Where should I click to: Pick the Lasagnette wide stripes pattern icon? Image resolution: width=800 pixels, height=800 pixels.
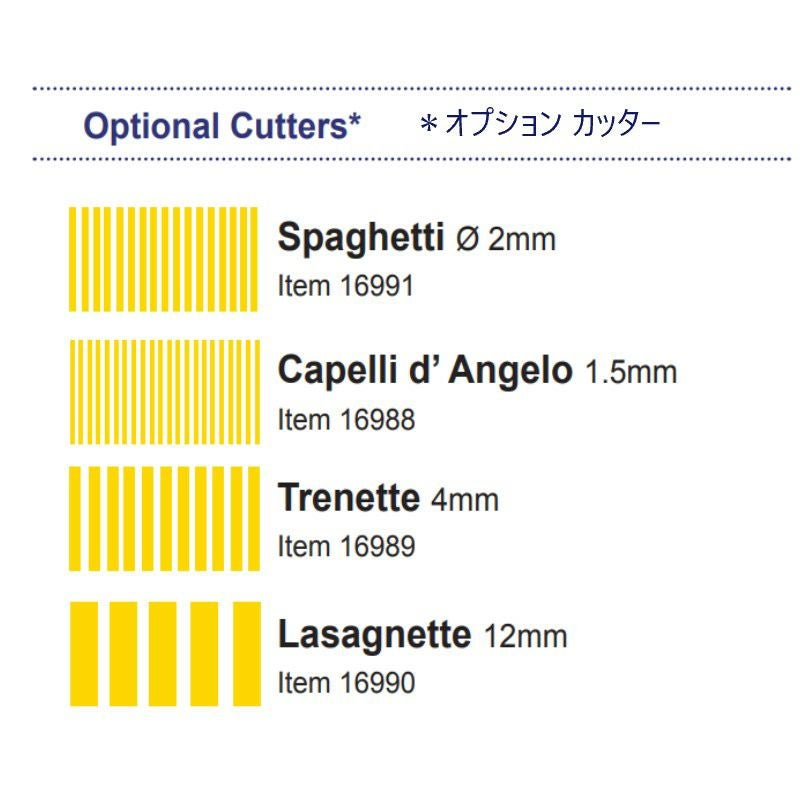click(x=164, y=653)
